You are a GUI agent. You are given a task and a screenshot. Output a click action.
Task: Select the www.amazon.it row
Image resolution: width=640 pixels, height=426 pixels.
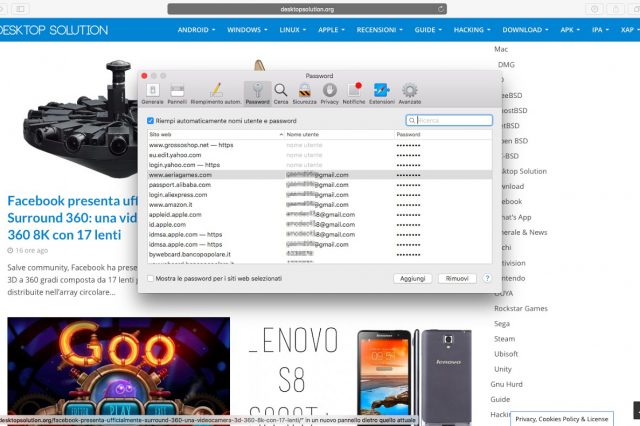tap(320, 204)
